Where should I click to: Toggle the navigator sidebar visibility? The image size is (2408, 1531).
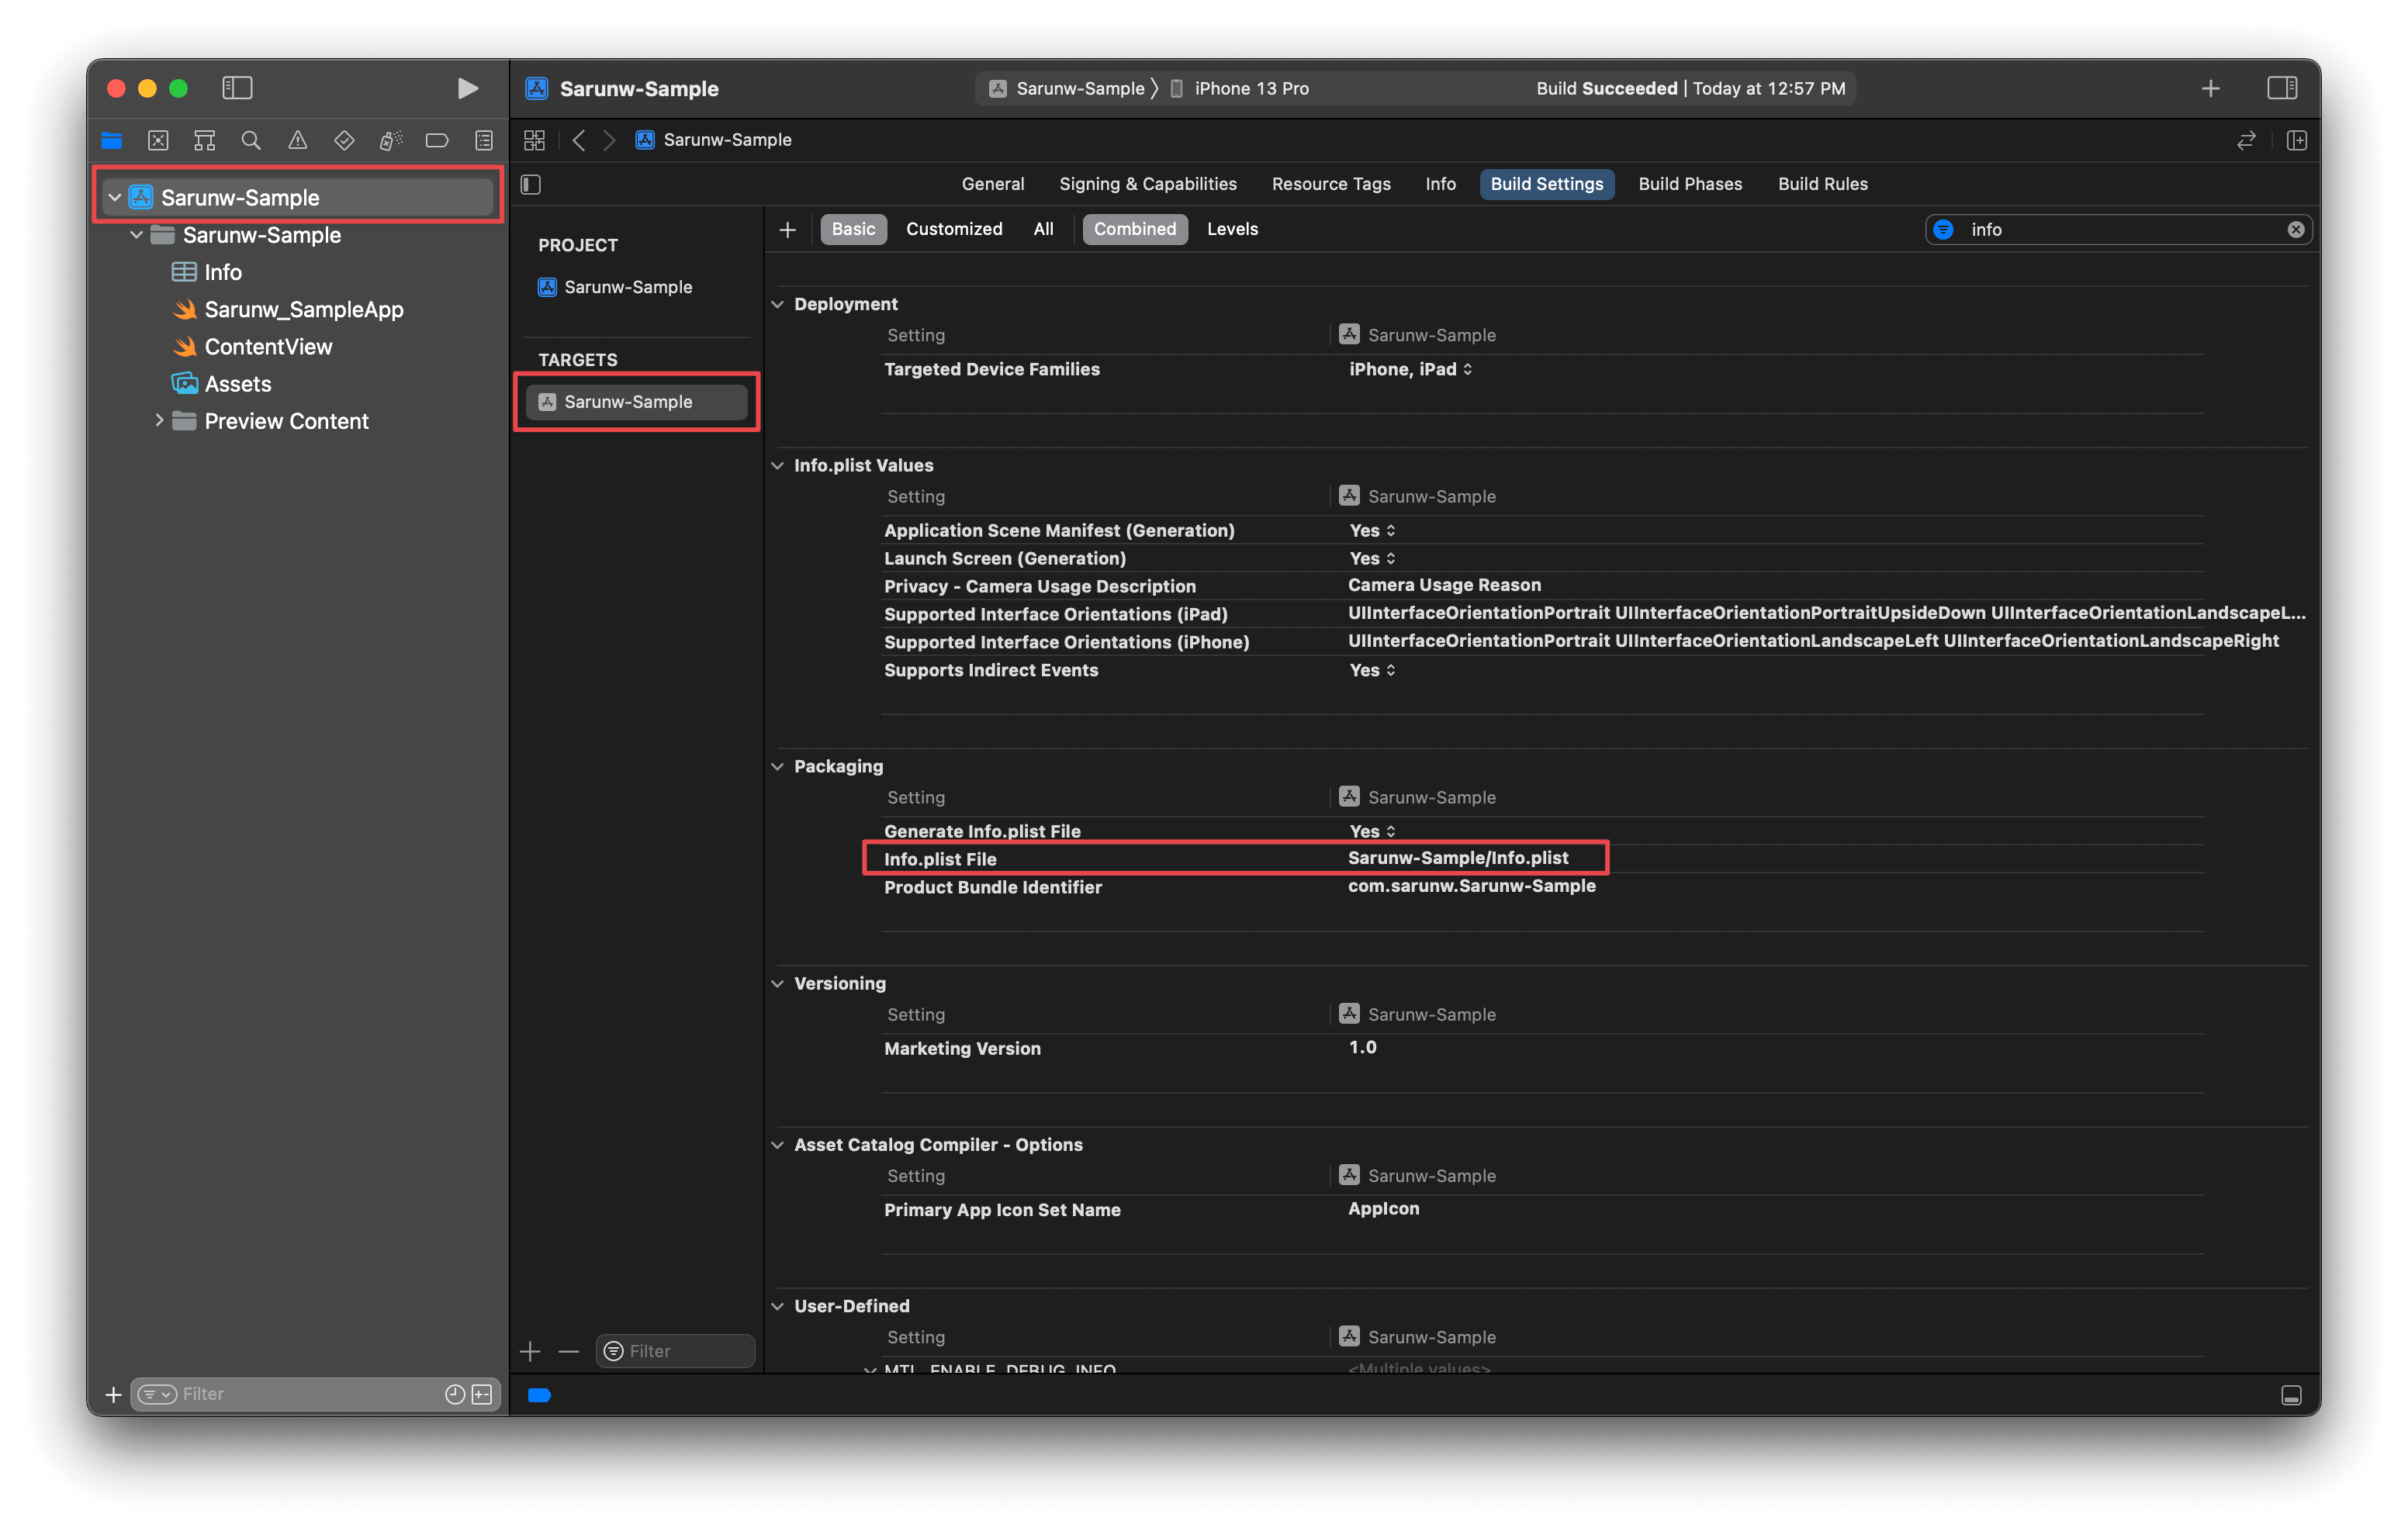point(237,88)
